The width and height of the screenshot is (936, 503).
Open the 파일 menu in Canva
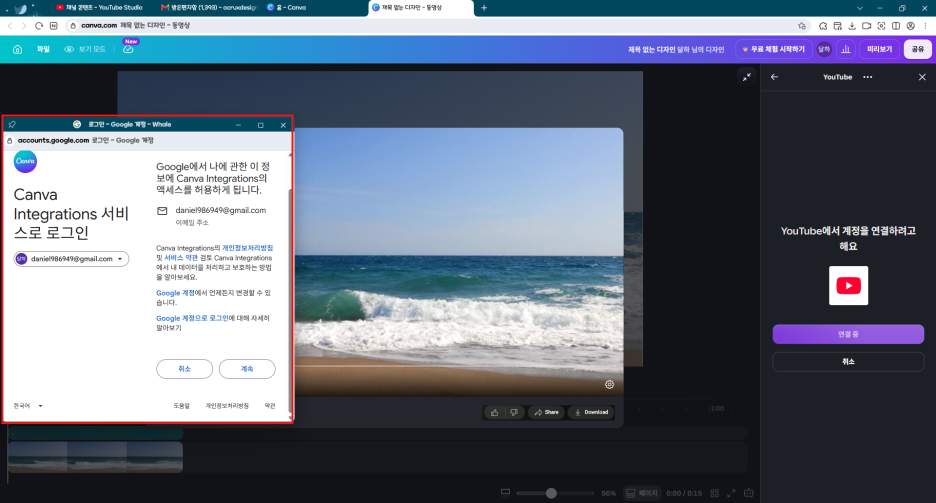click(43, 50)
